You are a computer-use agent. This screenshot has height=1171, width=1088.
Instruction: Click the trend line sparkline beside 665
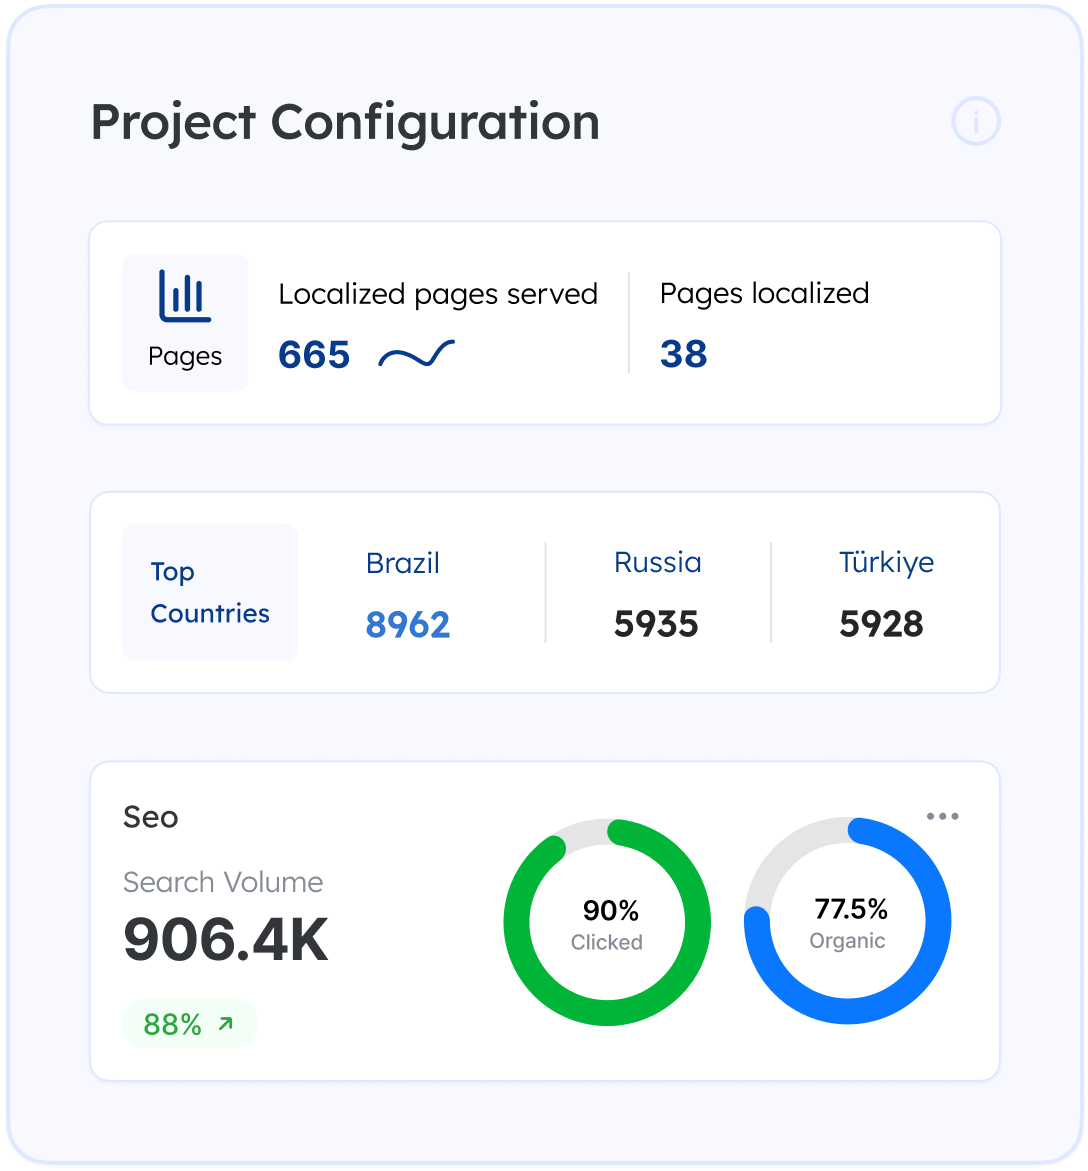(x=416, y=355)
